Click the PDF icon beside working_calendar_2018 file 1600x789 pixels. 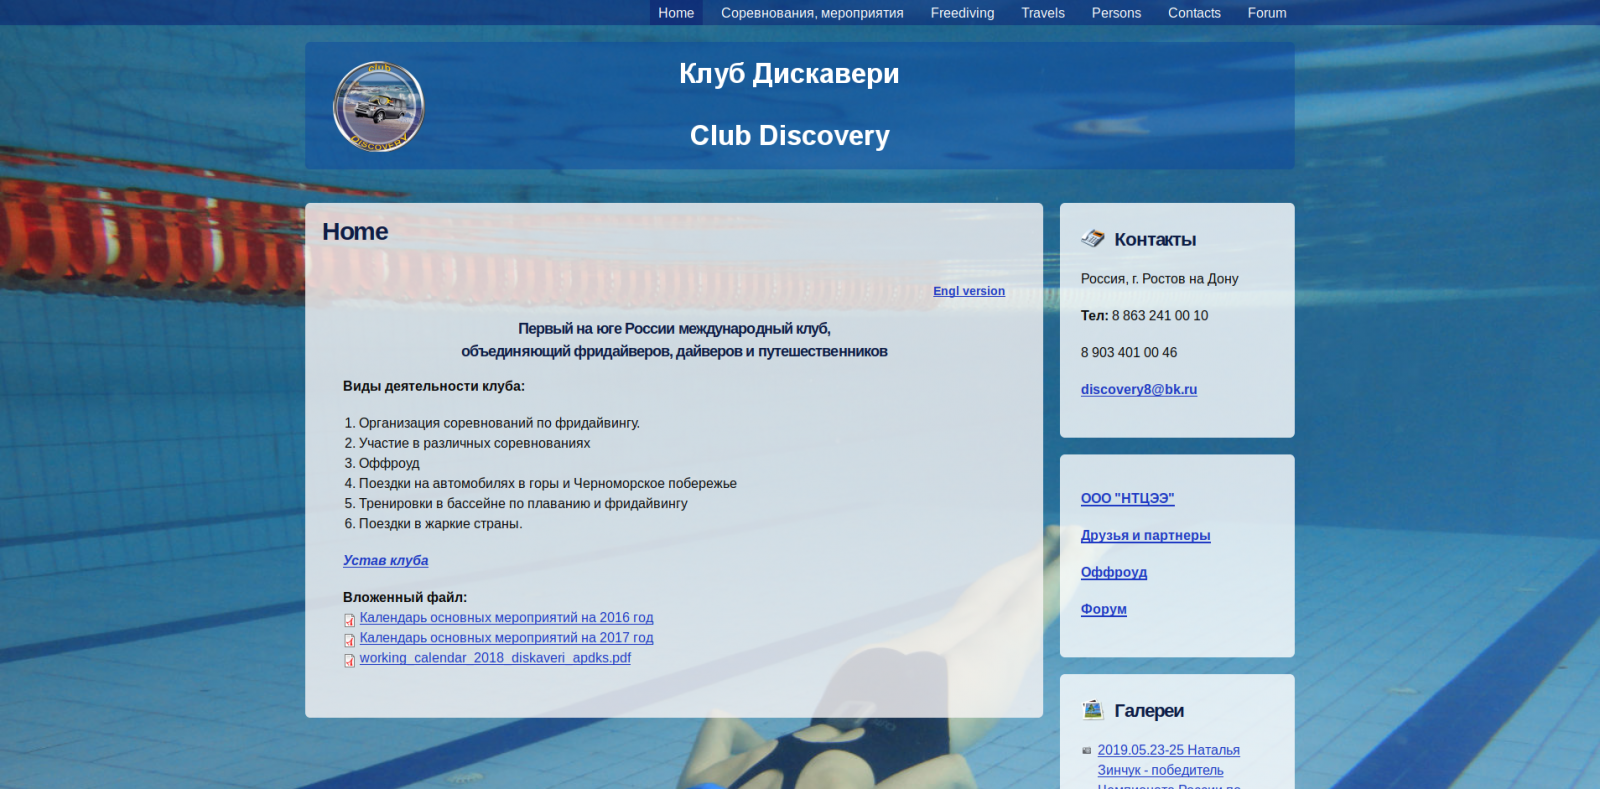point(349,660)
